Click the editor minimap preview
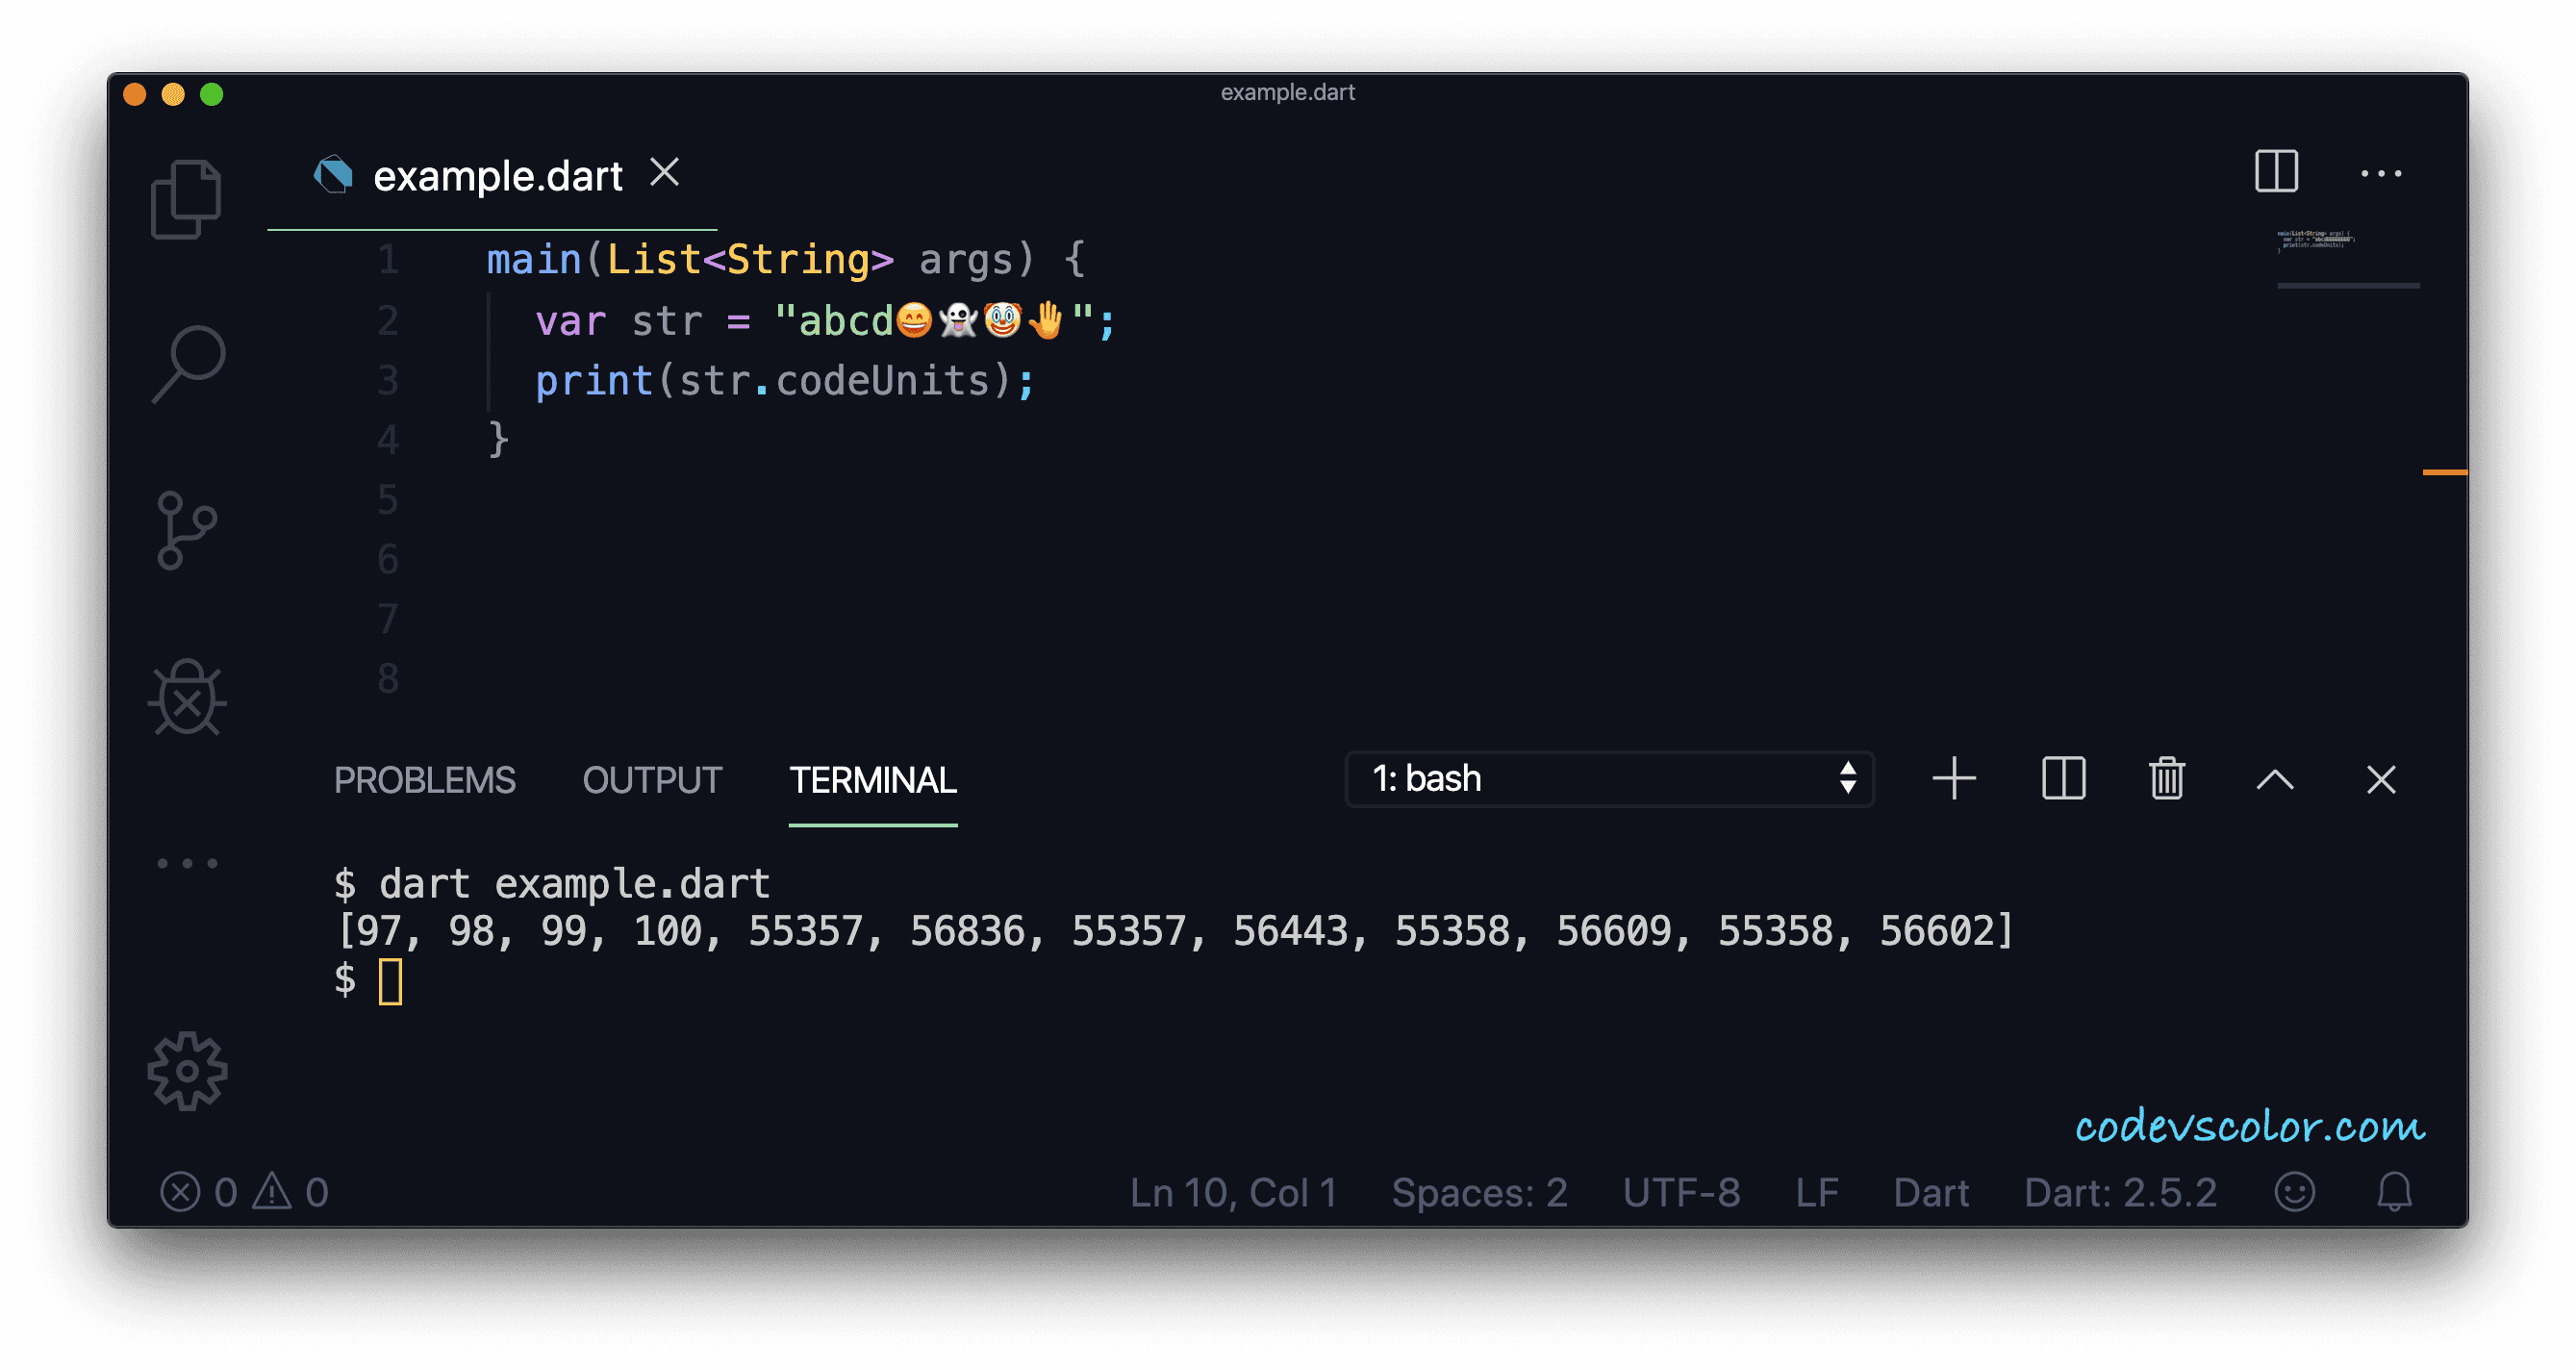This screenshot has height=1370, width=2576. [x=2317, y=241]
